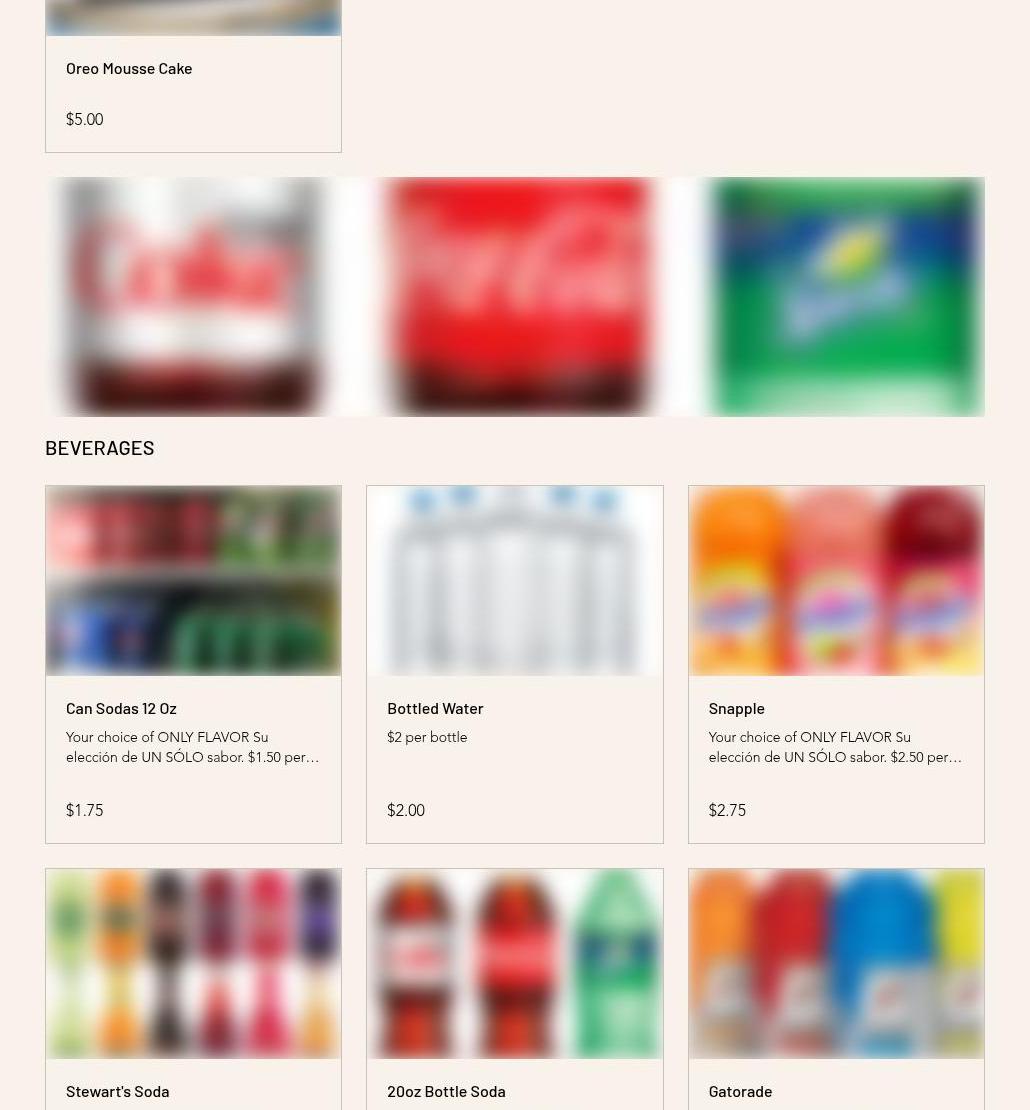Click the Bottled Water title

click(435, 709)
